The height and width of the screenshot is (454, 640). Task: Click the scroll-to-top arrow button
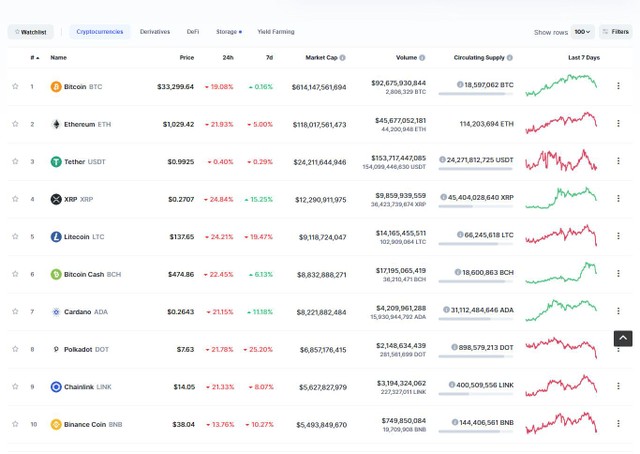623,338
